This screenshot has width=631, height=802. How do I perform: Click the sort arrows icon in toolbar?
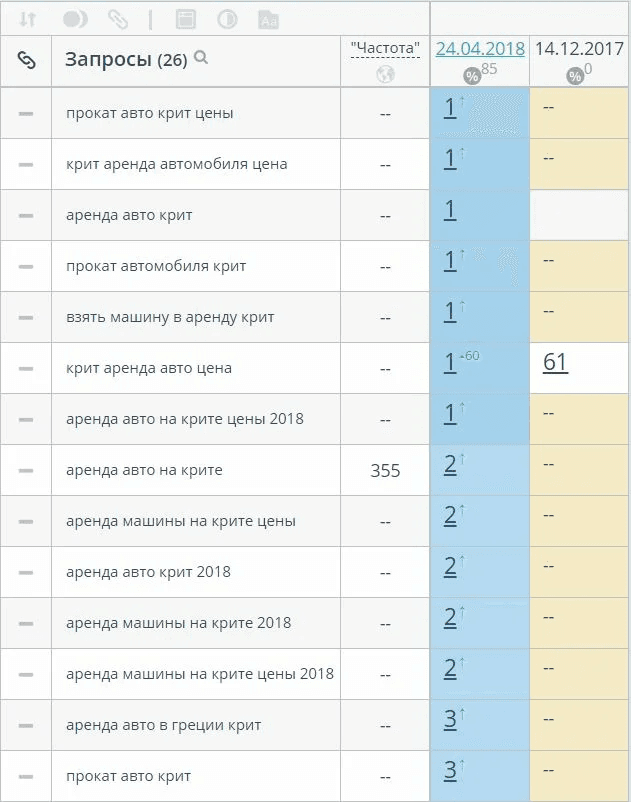coord(27,19)
